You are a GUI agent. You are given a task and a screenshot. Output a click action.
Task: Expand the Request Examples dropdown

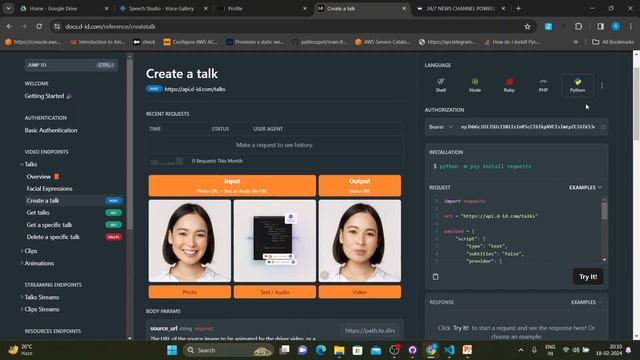pos(585,187)
